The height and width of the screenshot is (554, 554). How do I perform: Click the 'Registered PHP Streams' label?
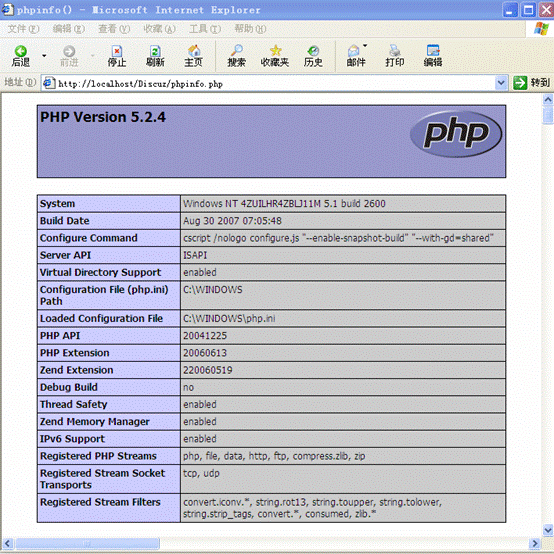(x=98, y=456)
